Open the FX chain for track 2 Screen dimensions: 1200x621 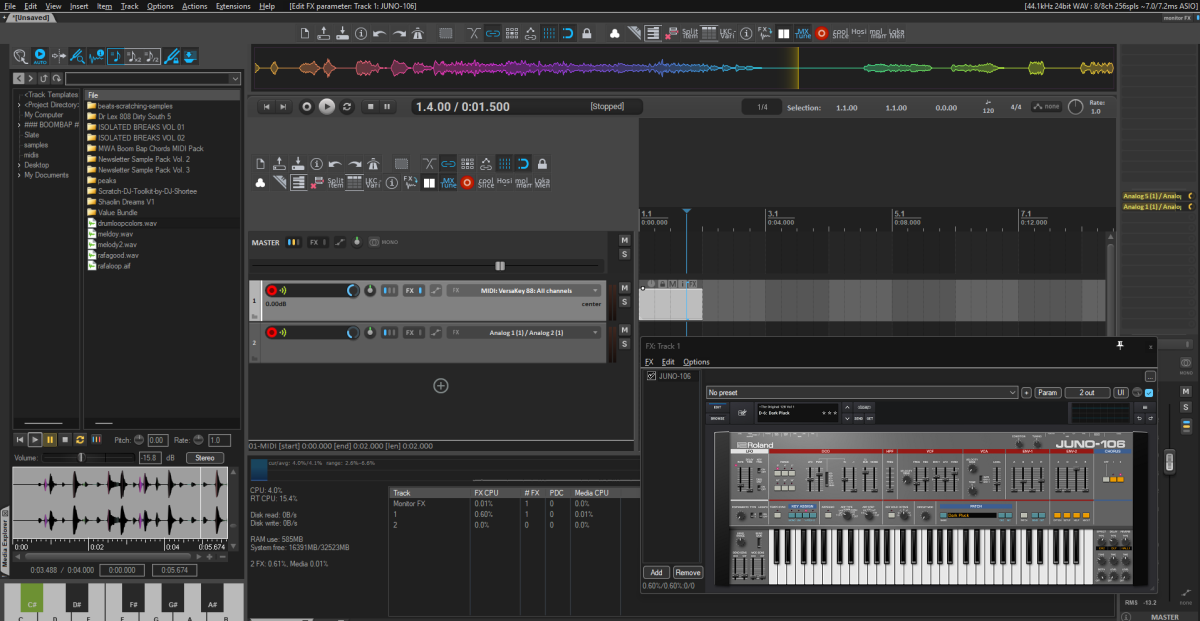coord(411,331)
